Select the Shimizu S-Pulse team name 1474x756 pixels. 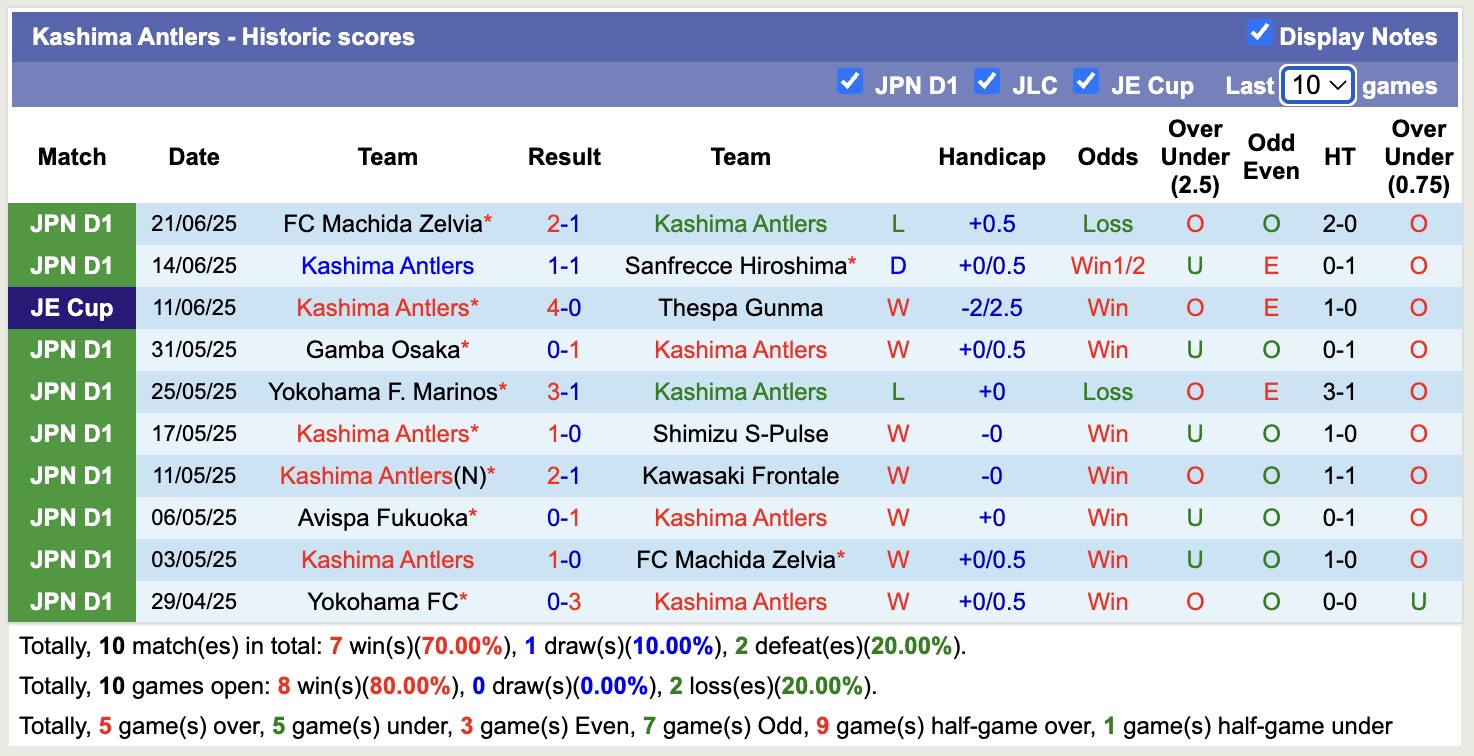pos(740,433)
